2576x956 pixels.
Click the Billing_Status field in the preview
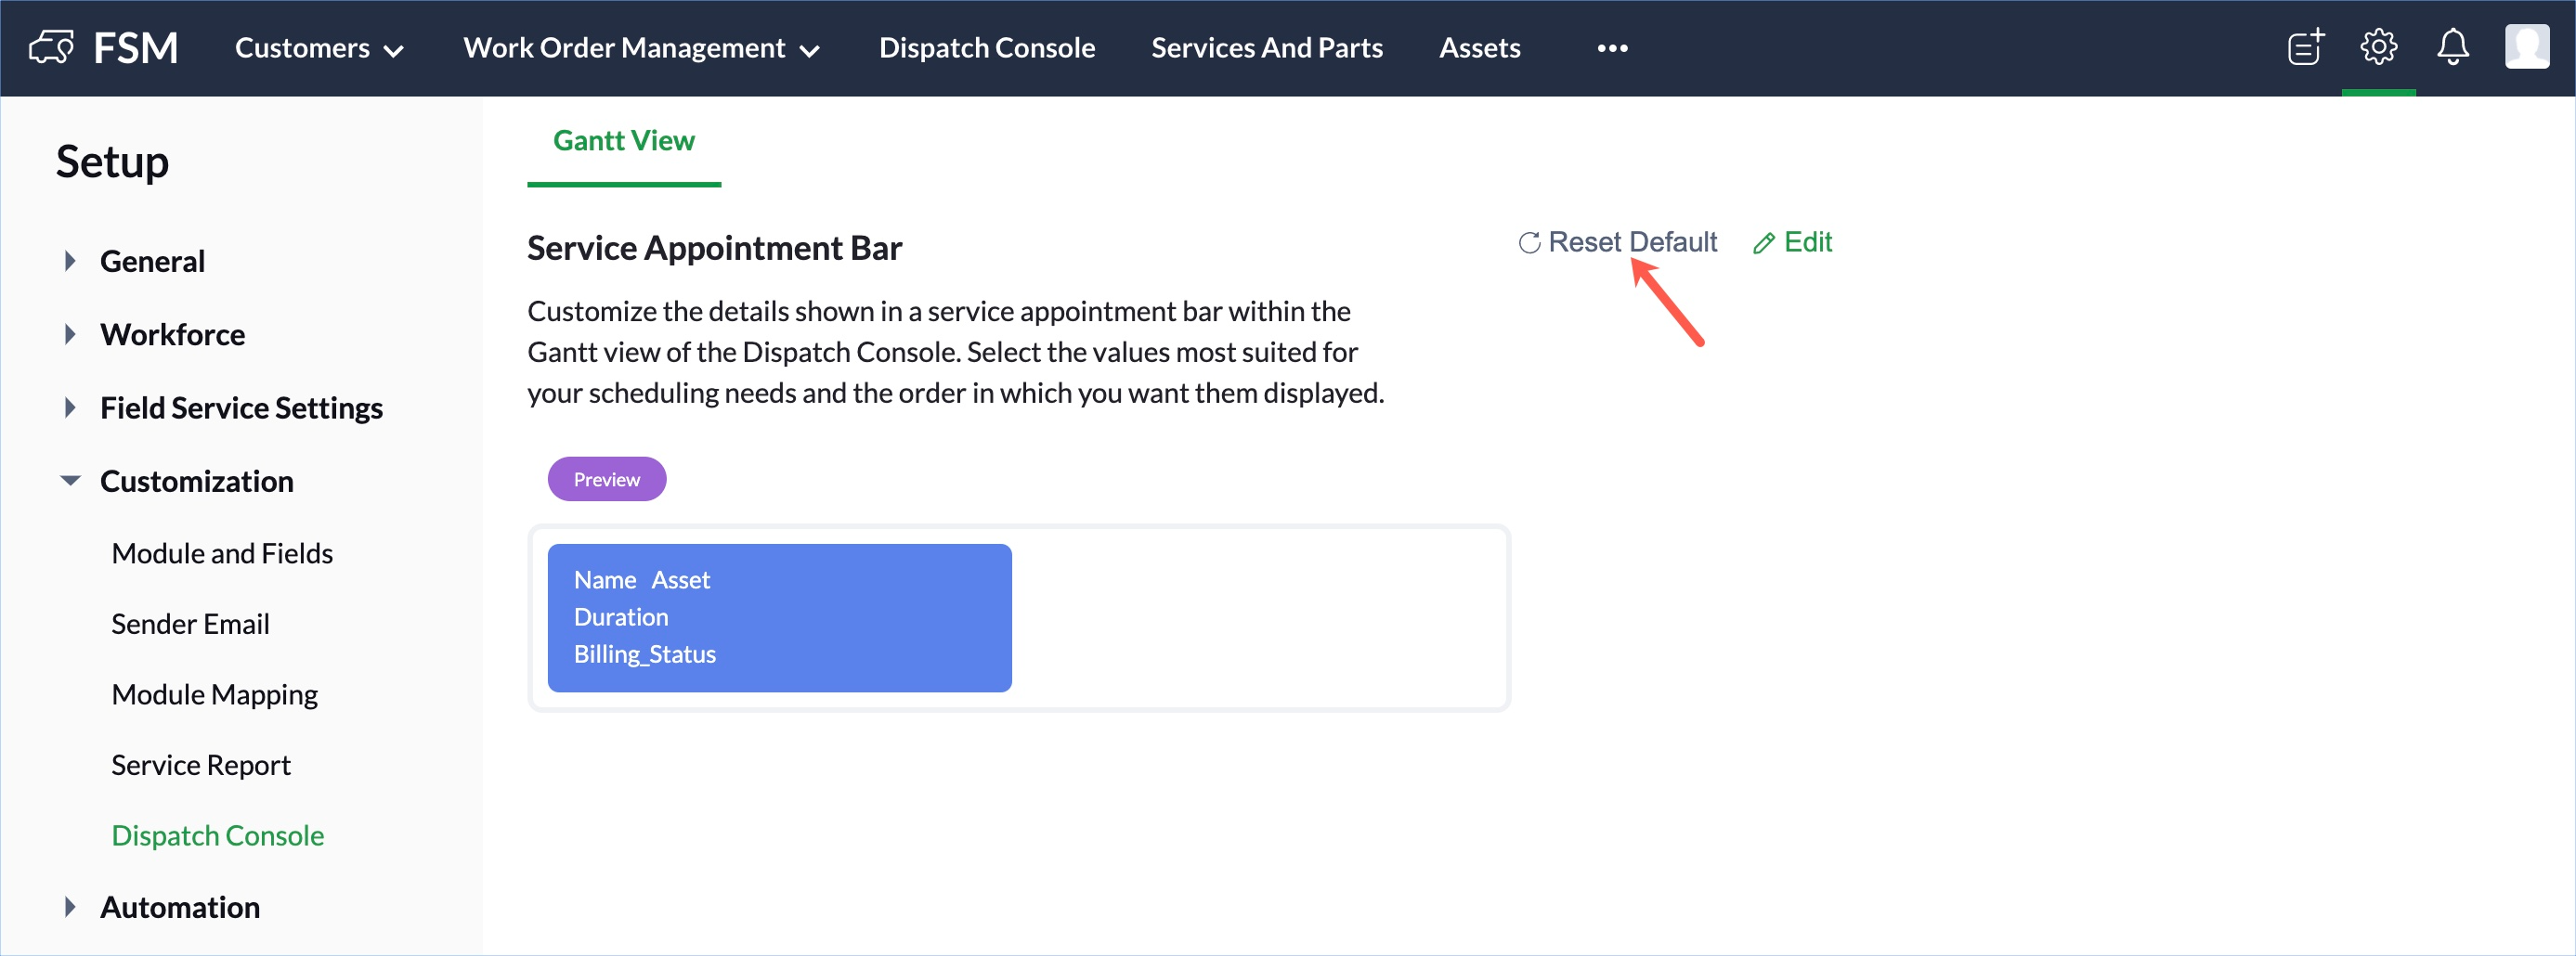[x=644, y=654]
